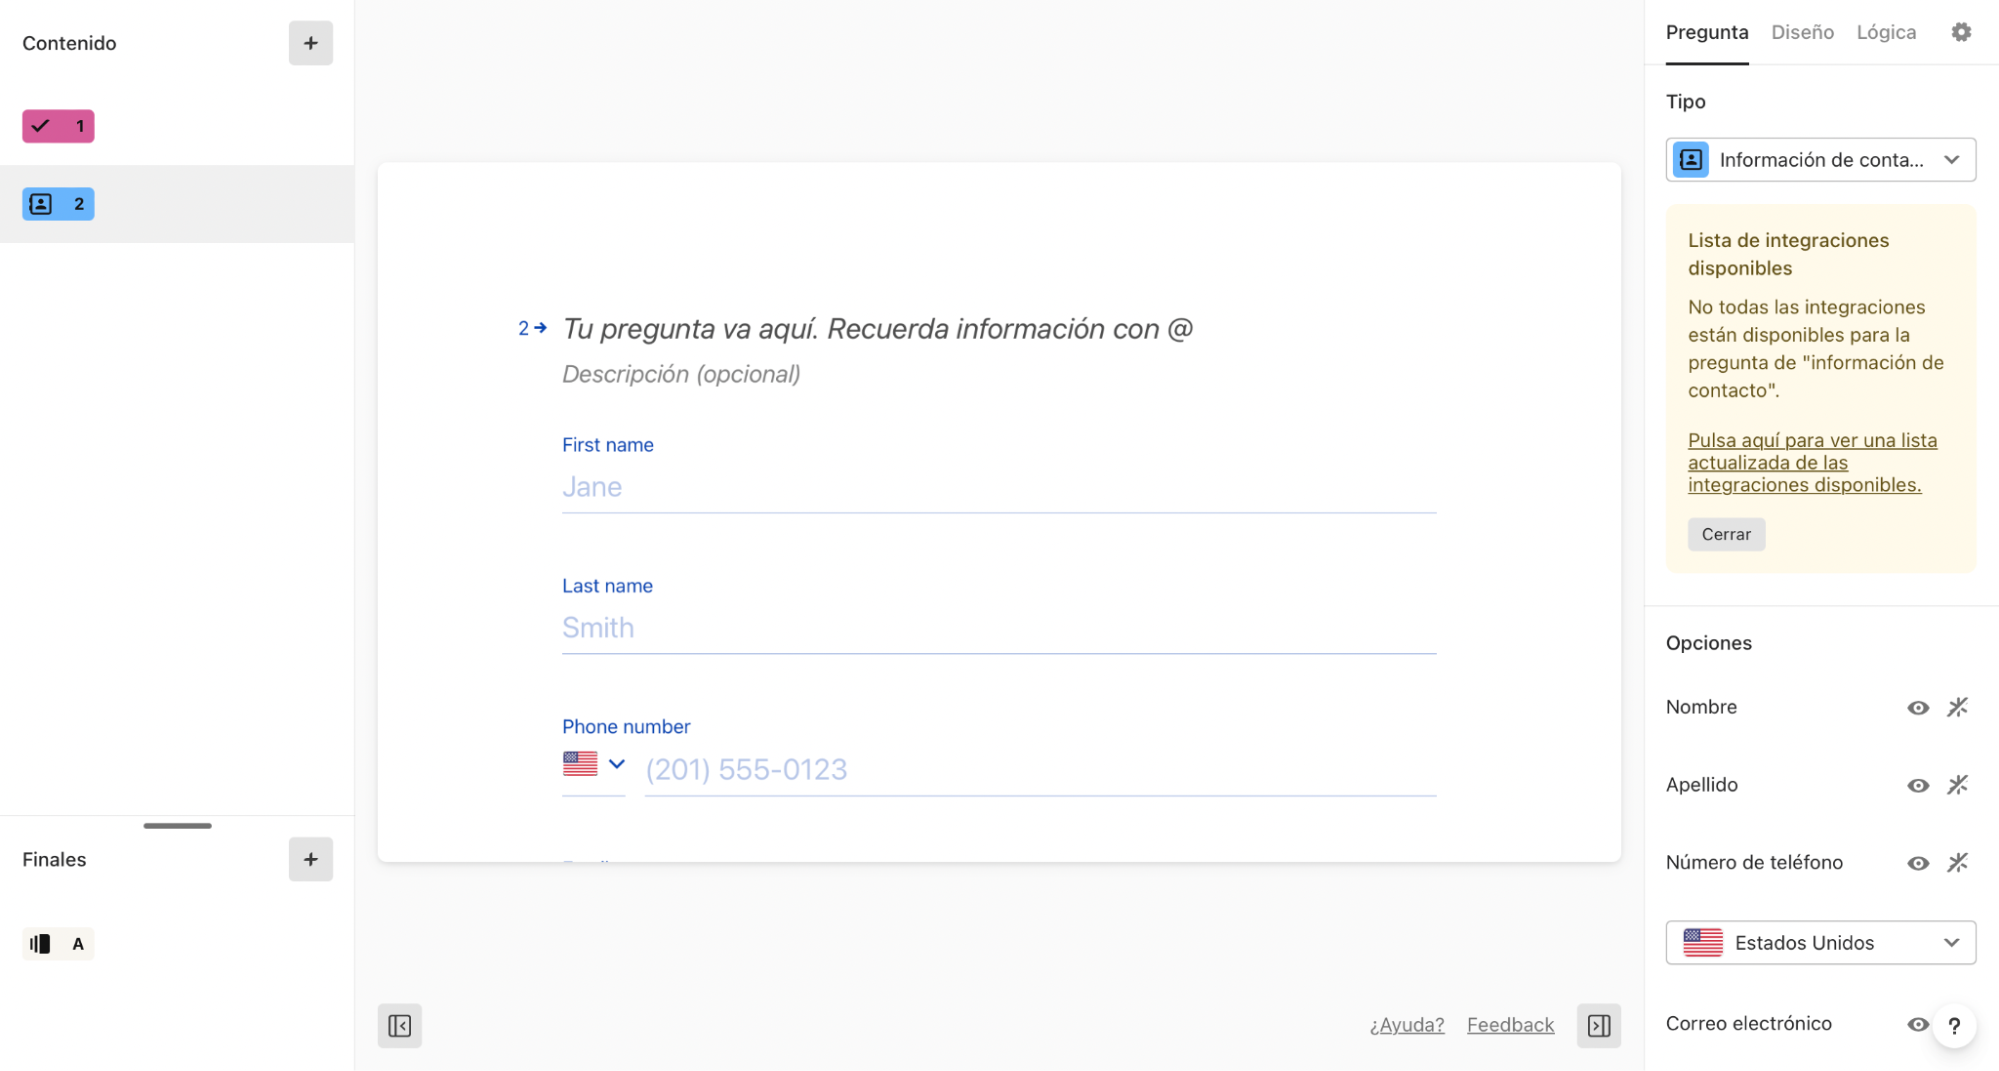This screenshot has width=1999, height=1071.
Task: Open the ¿Ayuda? link
Action: (1406, 1025)
